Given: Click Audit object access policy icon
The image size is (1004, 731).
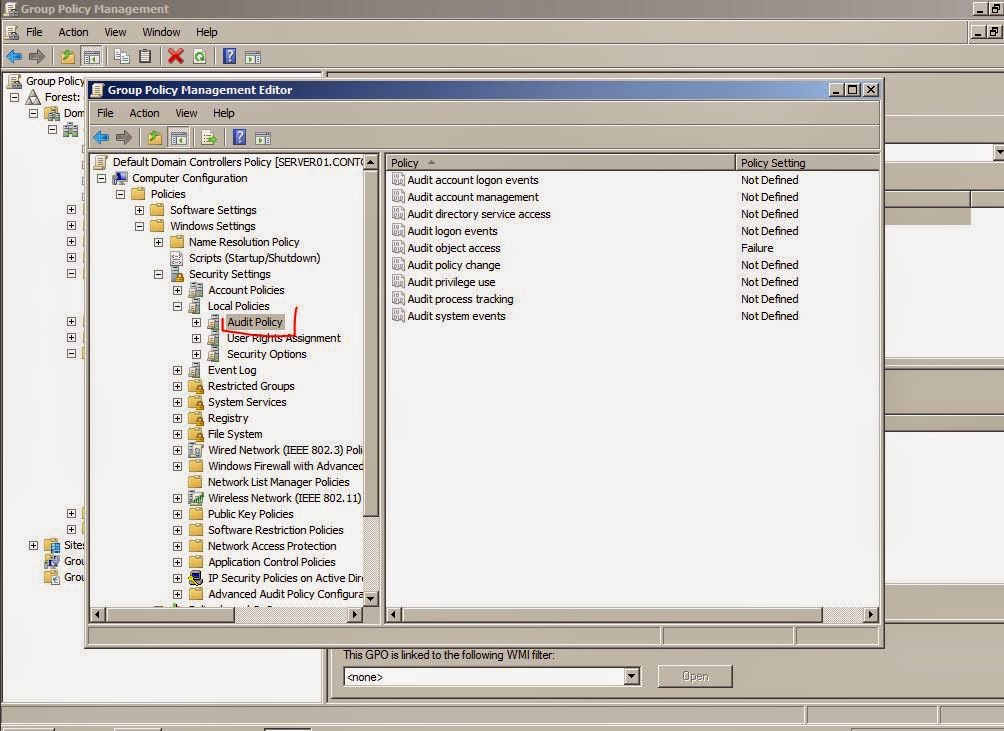Looking at the screenshot, I should pos(398,248).
